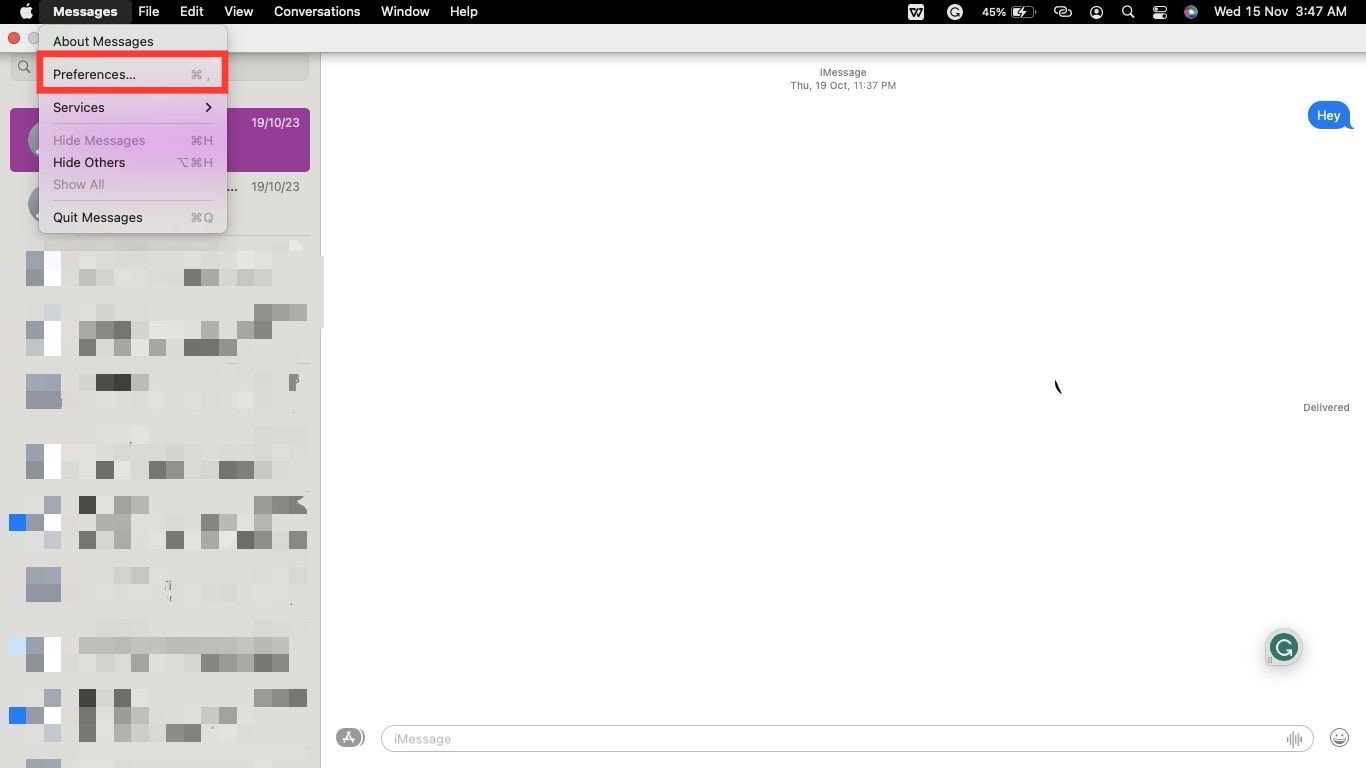The image size is (1366, 768).
Task: Open the Grammarly menu bar icon
Action: pyautogui.click(x=955, y=12)
